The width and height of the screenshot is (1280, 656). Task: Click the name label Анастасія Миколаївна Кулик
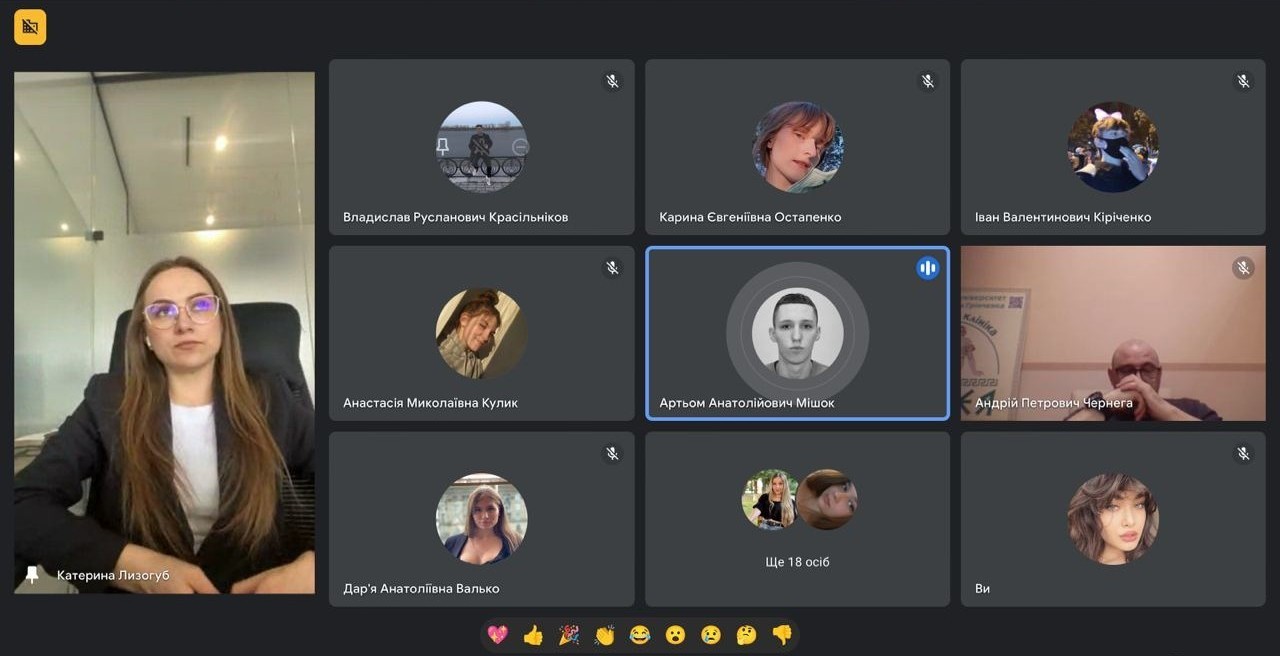click(430, 403)
